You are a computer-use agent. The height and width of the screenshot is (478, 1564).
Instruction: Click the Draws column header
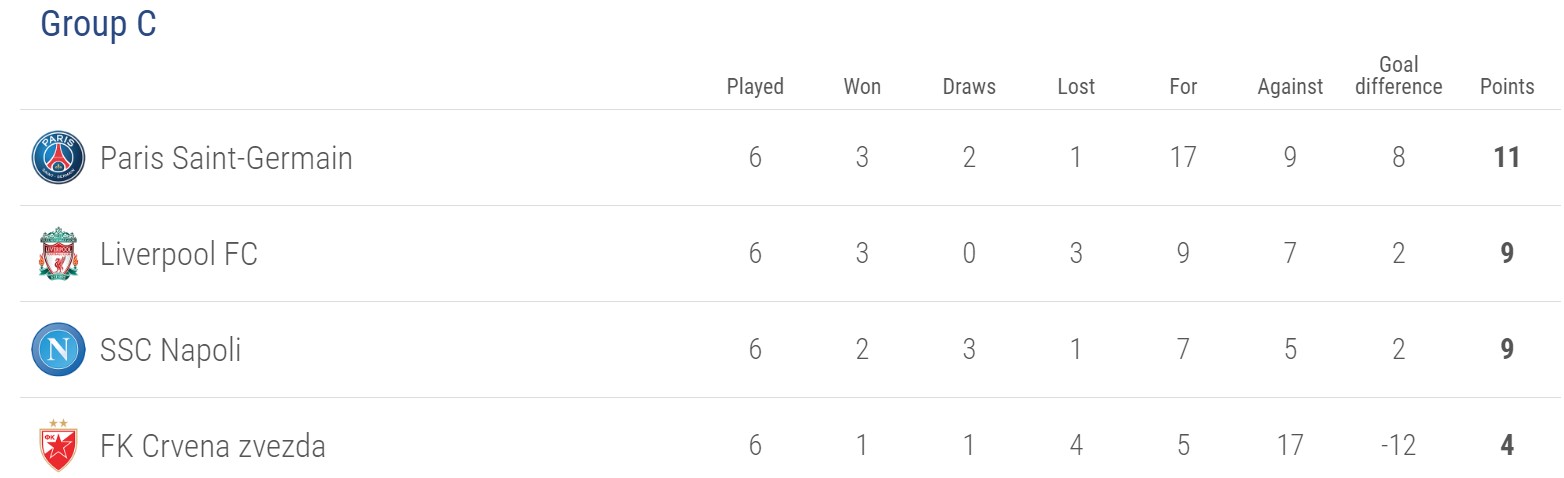click(969, 87)
